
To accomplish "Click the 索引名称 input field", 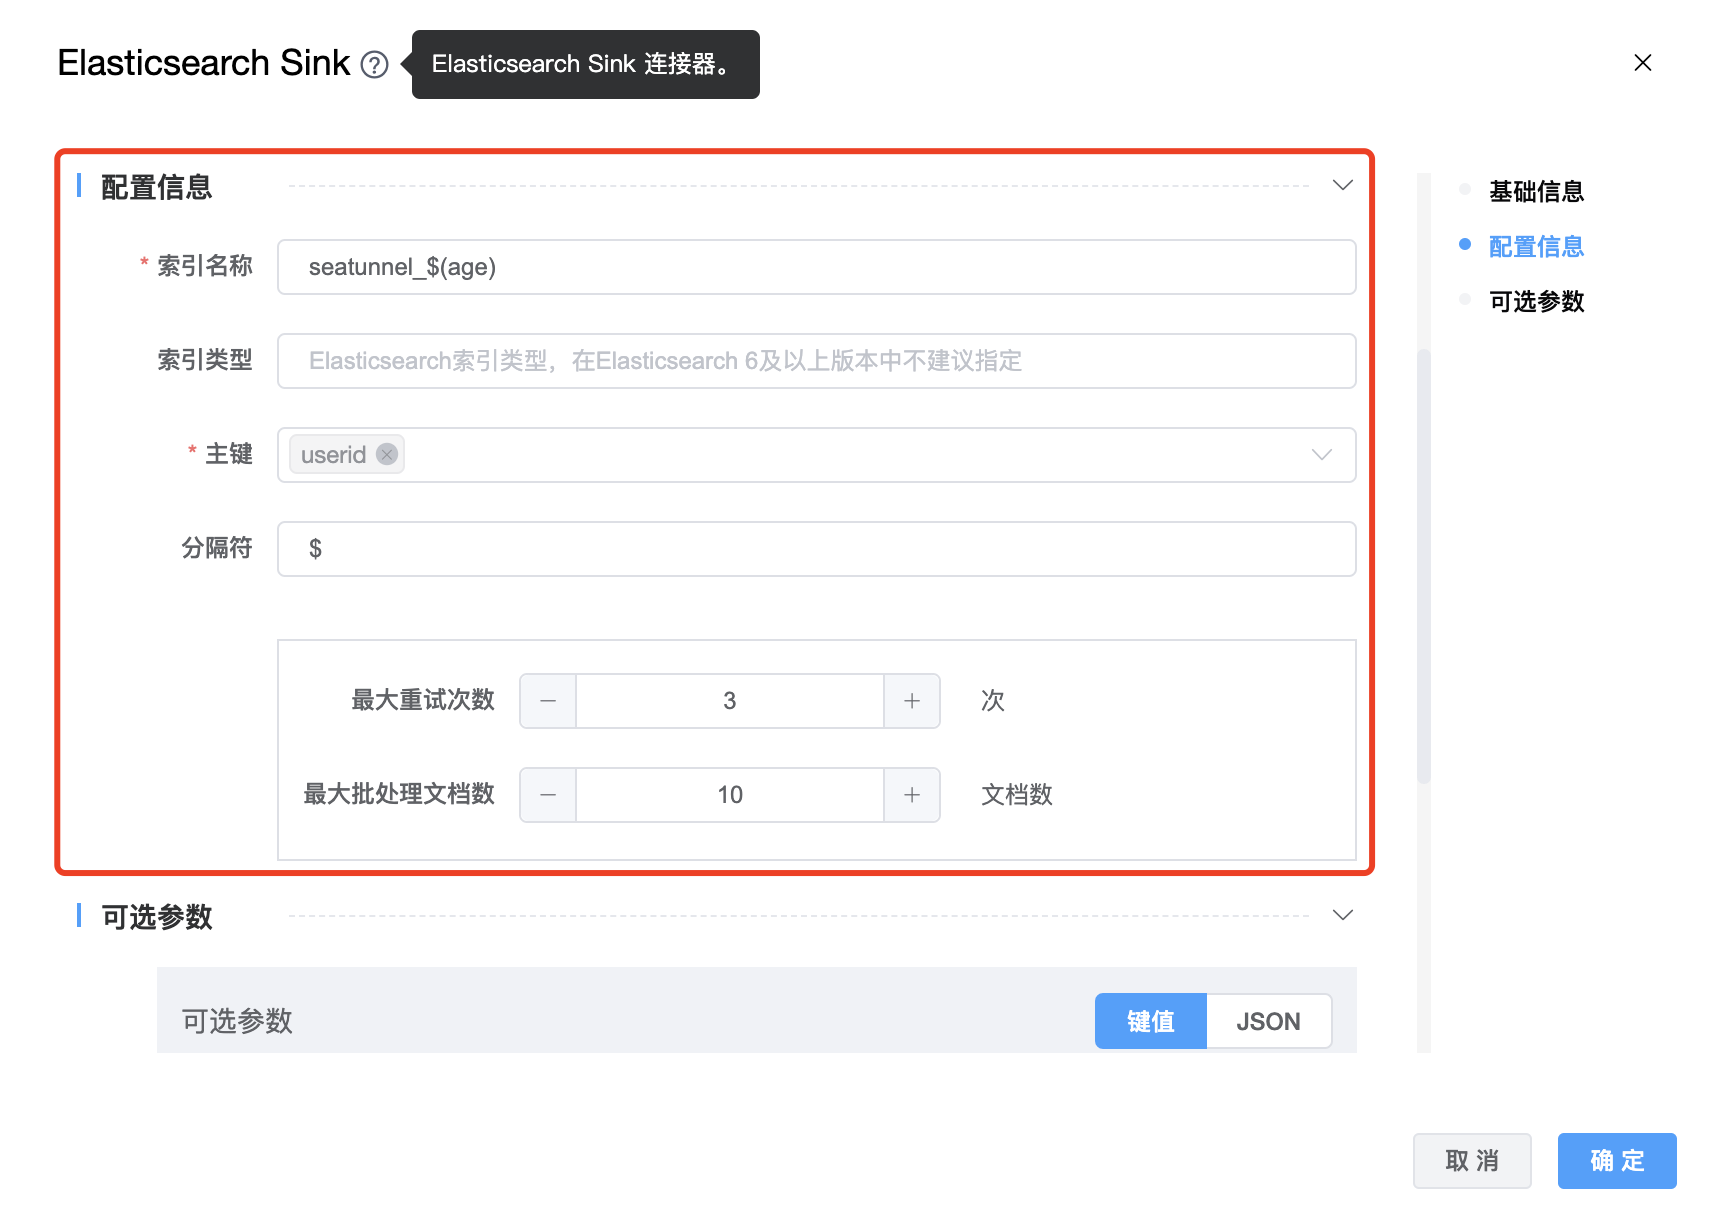I will coord(816,267).
